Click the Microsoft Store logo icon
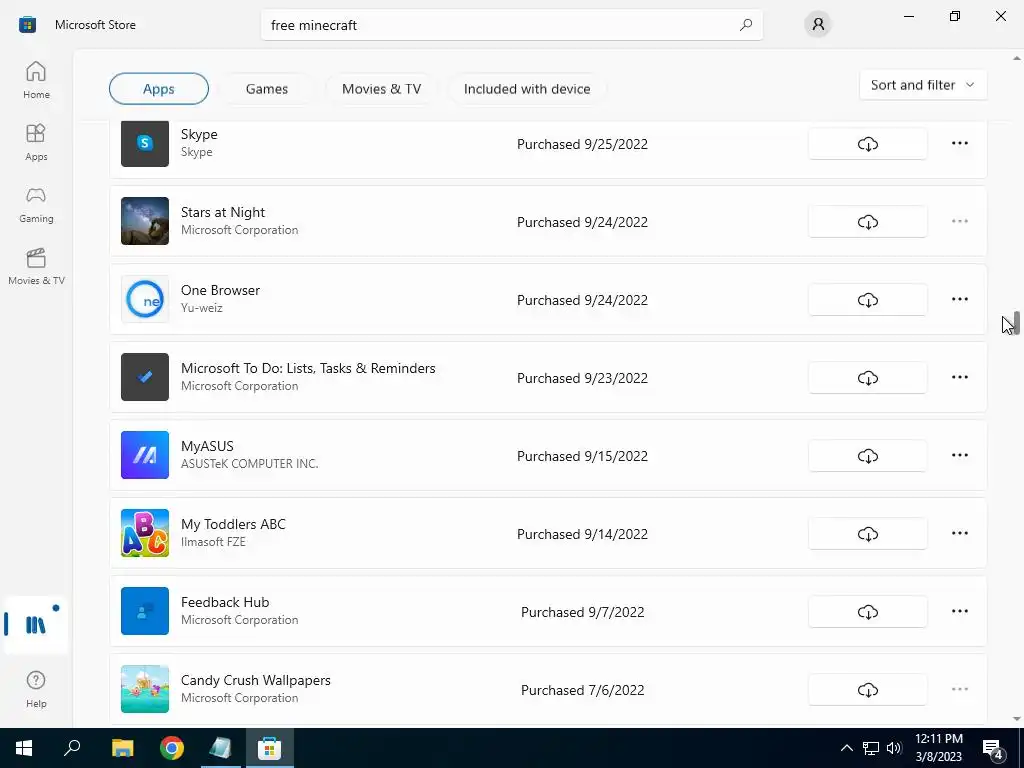 (x=27, y=25)
